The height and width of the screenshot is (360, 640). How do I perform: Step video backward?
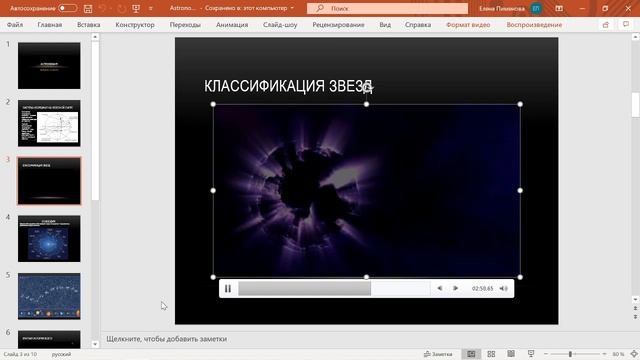(x=440, y=288)
